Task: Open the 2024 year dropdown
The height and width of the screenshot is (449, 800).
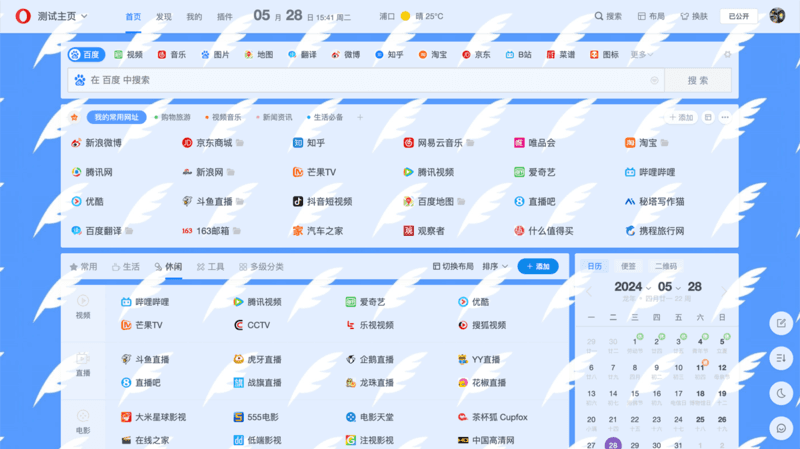Action: pos(633,287)
